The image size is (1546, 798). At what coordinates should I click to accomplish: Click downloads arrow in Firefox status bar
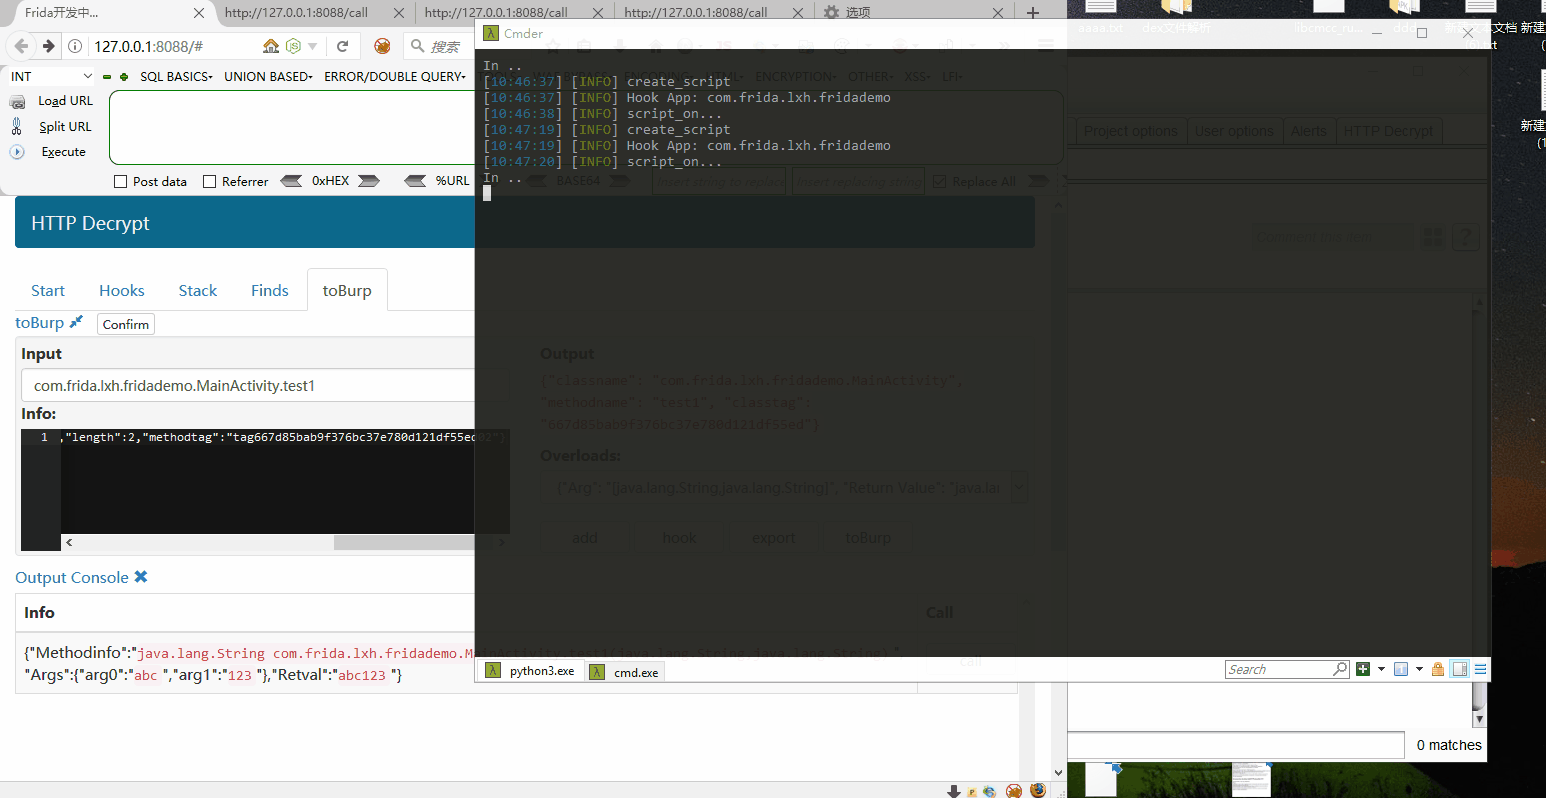tap(954, 791)
